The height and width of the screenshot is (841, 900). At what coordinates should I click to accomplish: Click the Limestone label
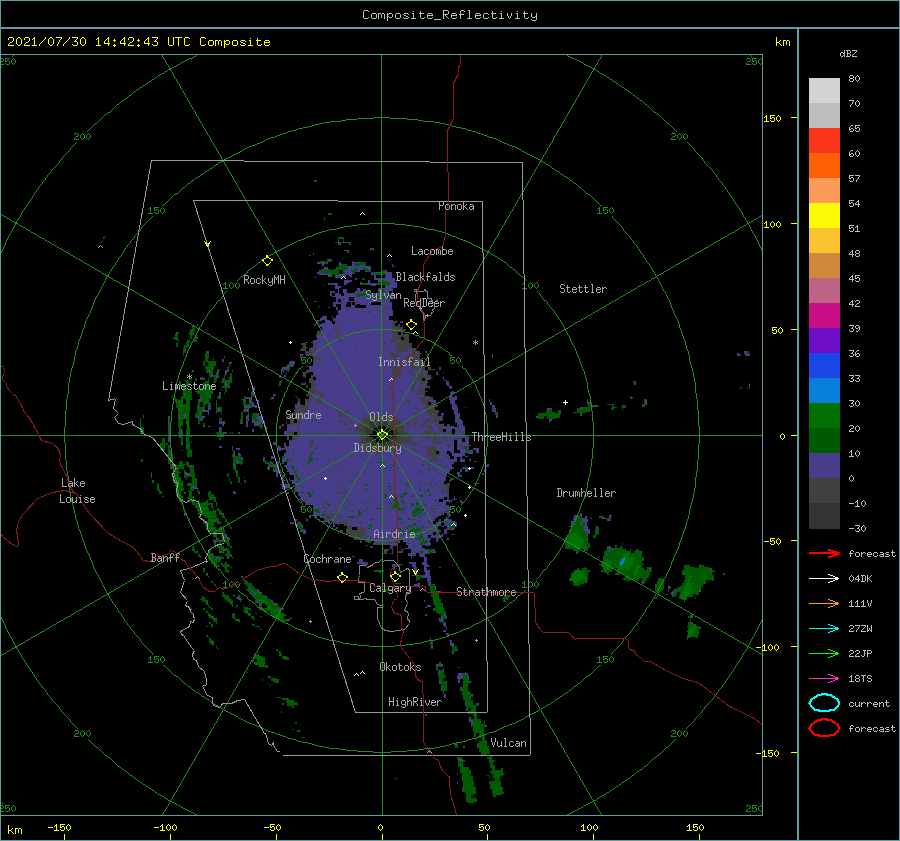(x=189, y=386)
